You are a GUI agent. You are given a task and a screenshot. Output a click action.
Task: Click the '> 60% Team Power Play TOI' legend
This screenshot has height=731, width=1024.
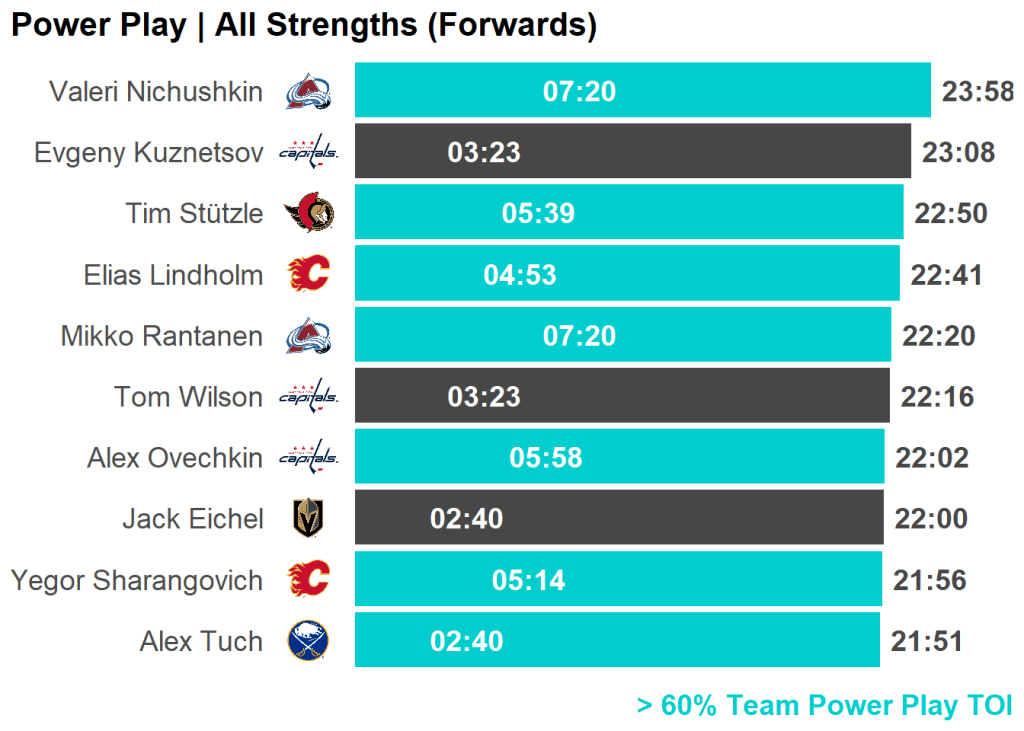[x=824, y=705]
